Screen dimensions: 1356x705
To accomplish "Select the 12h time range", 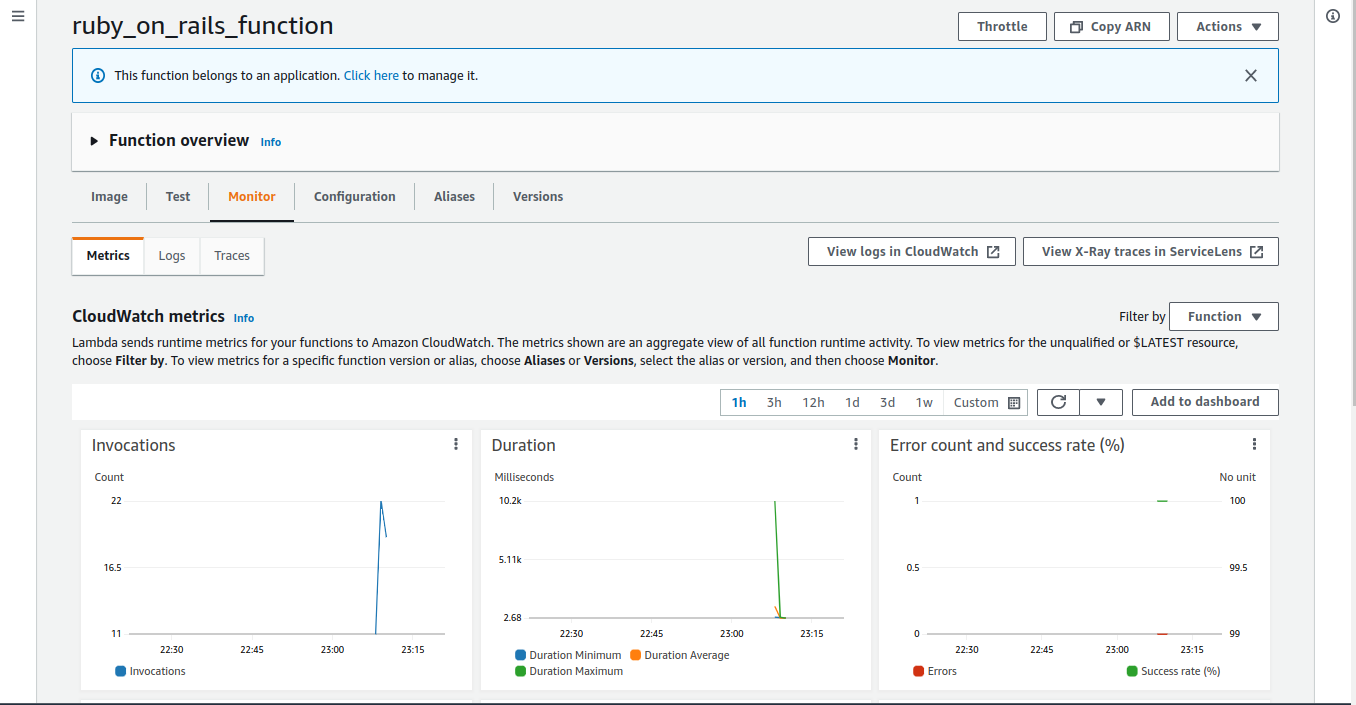I will tap(813, 402).
